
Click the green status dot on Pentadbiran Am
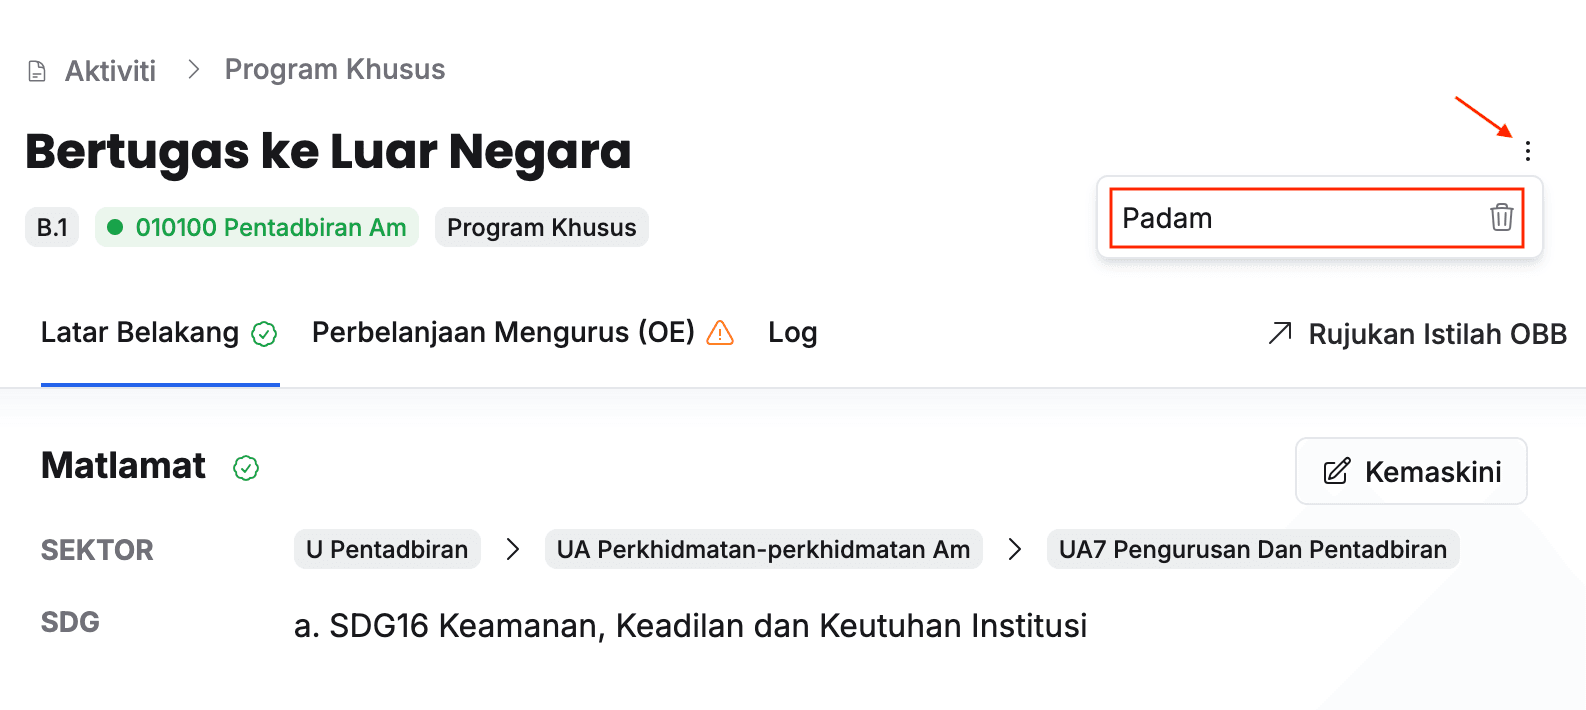pos(115,227)
